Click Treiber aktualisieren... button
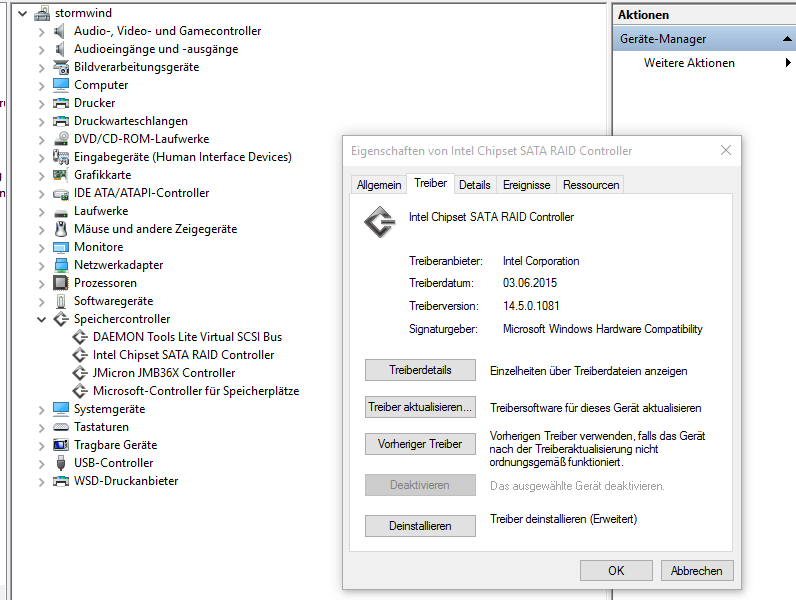 [x=420, y=407]
